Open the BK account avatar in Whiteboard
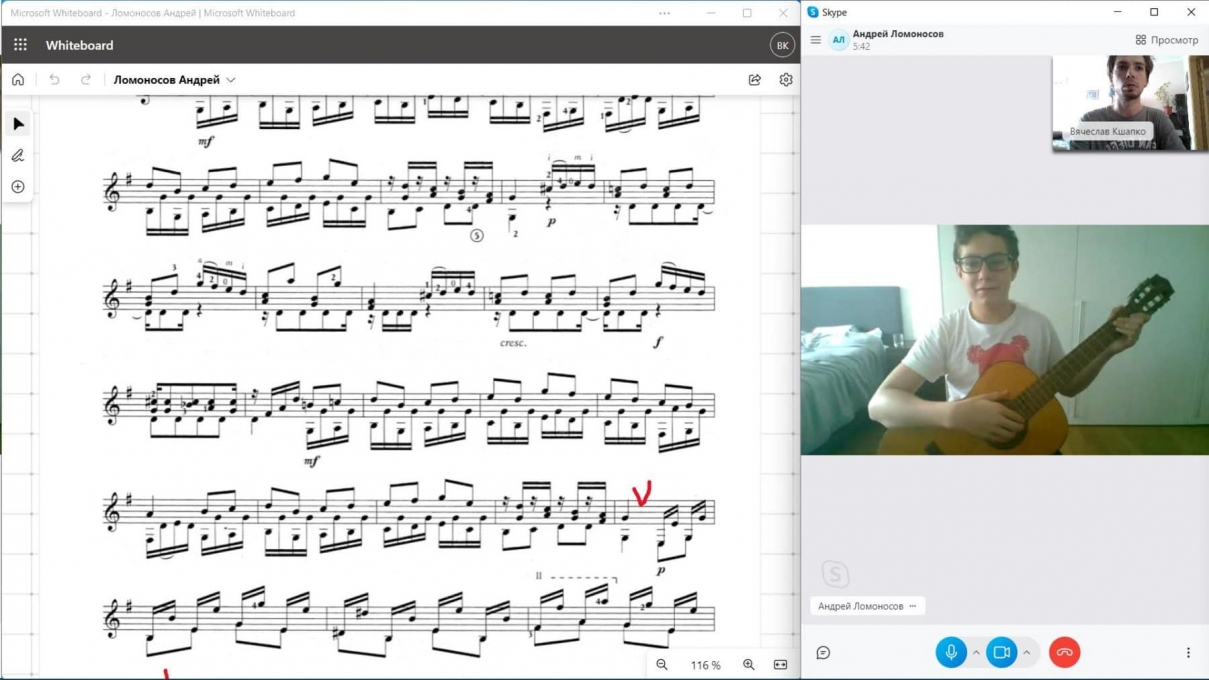Screen dimensions: 1209x680 pos(782,45)
